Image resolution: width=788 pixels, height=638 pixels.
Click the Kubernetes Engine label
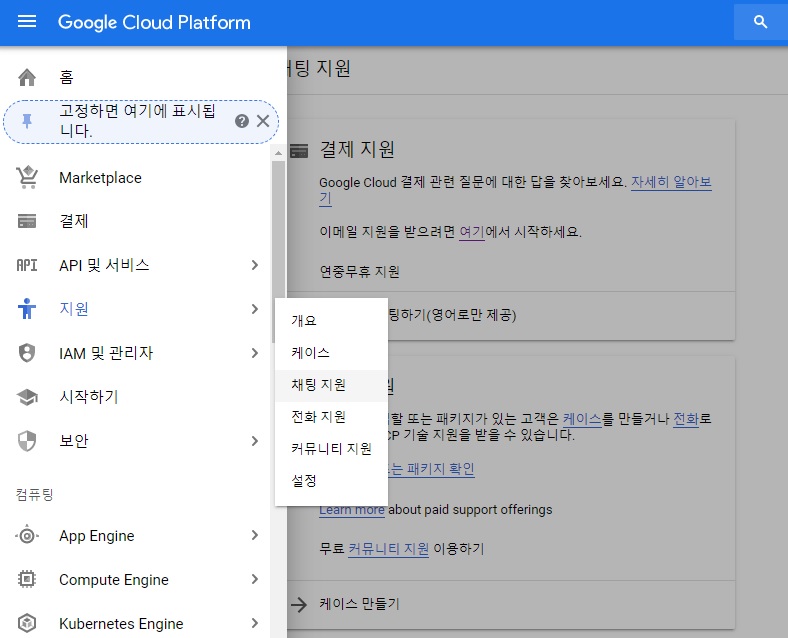coord(121,623)
